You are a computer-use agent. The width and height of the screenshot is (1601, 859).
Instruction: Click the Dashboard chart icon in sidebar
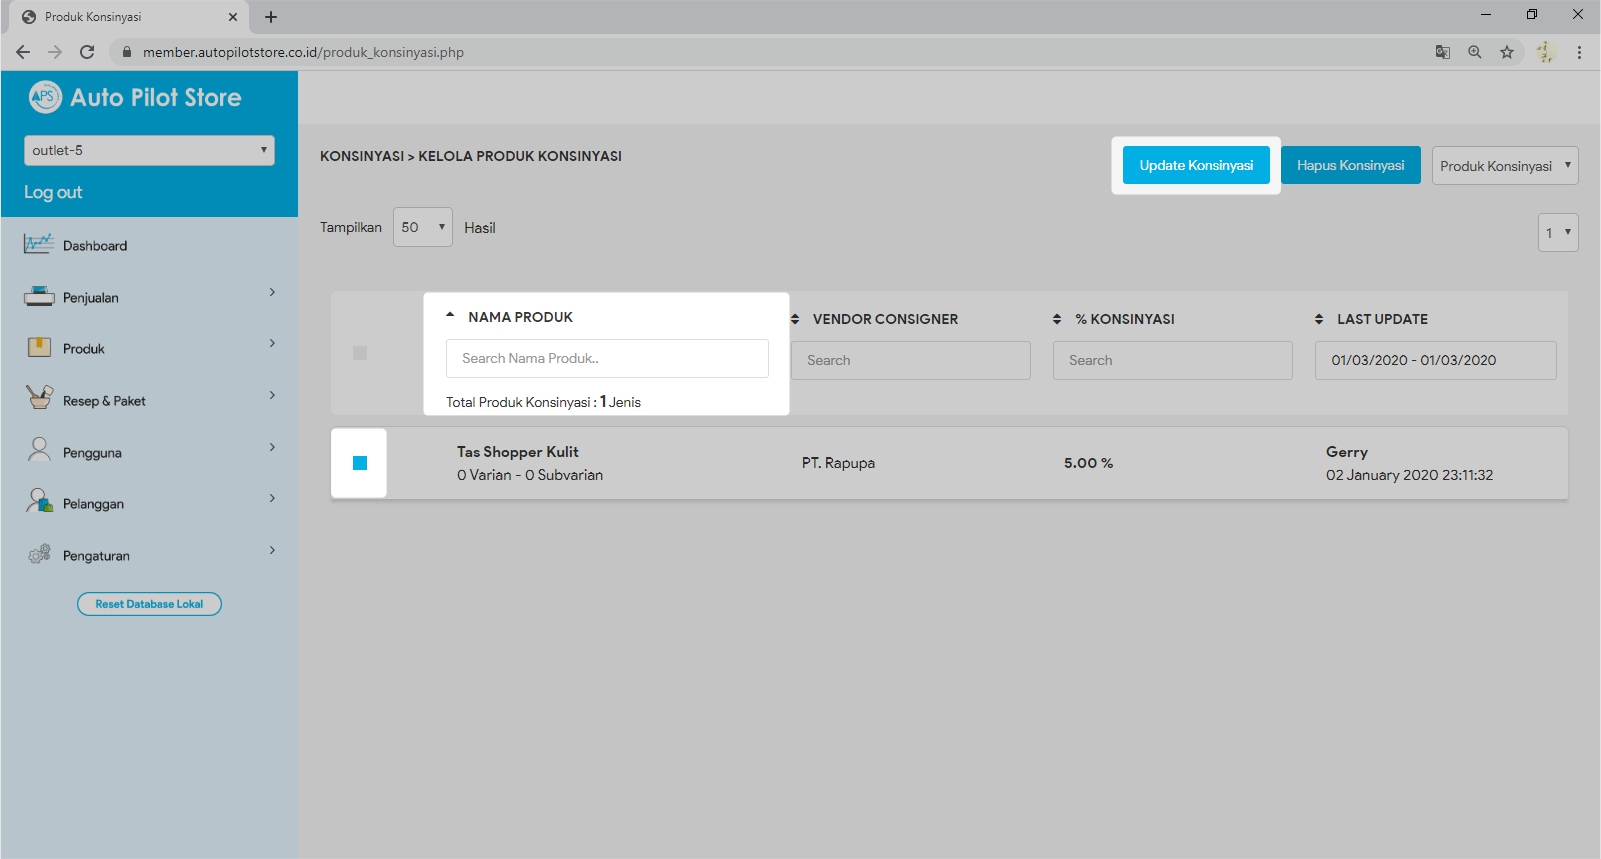pos(39,244)
